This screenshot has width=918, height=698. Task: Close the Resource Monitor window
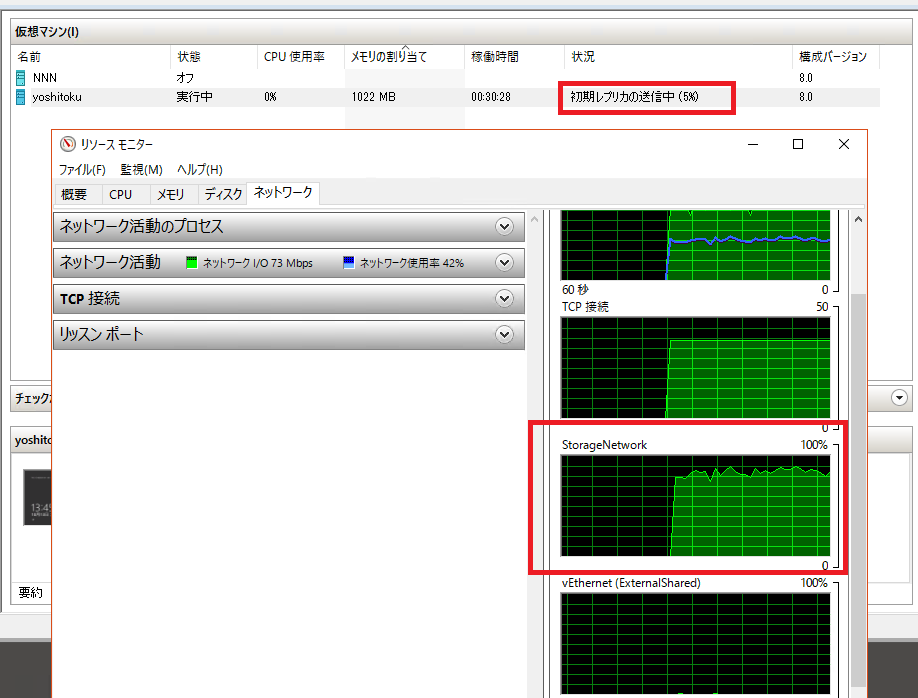point(844,144)
